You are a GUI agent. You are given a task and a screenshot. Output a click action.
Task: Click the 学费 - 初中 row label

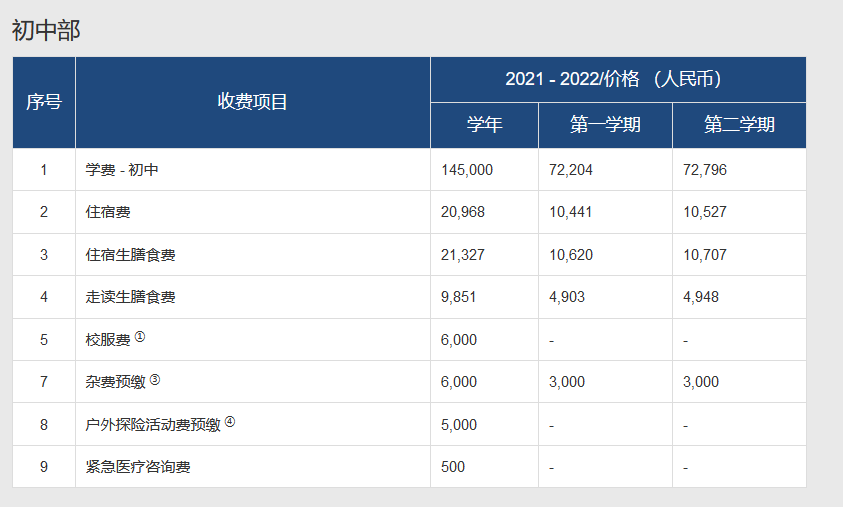[x=123, y=170]
